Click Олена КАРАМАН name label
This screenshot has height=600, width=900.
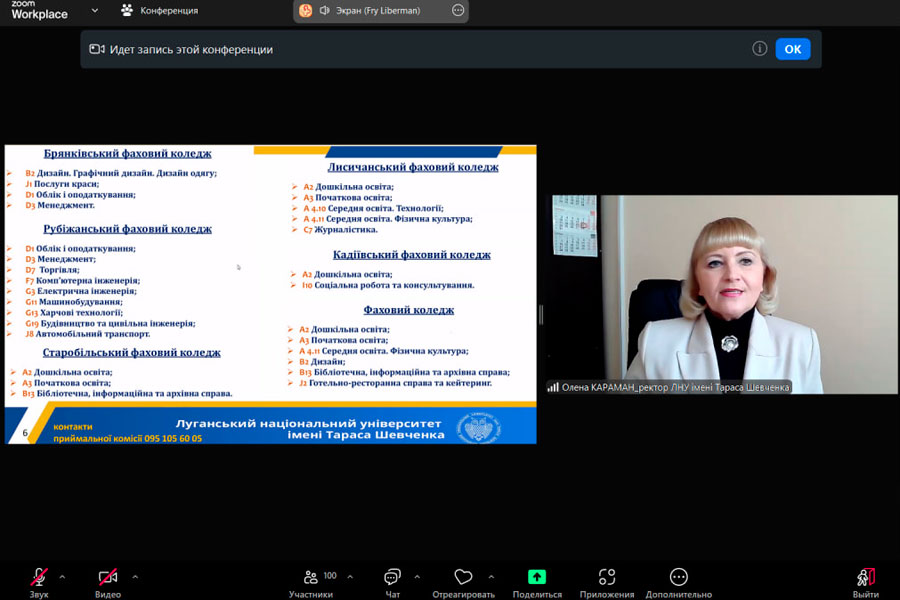coord(675,388)
